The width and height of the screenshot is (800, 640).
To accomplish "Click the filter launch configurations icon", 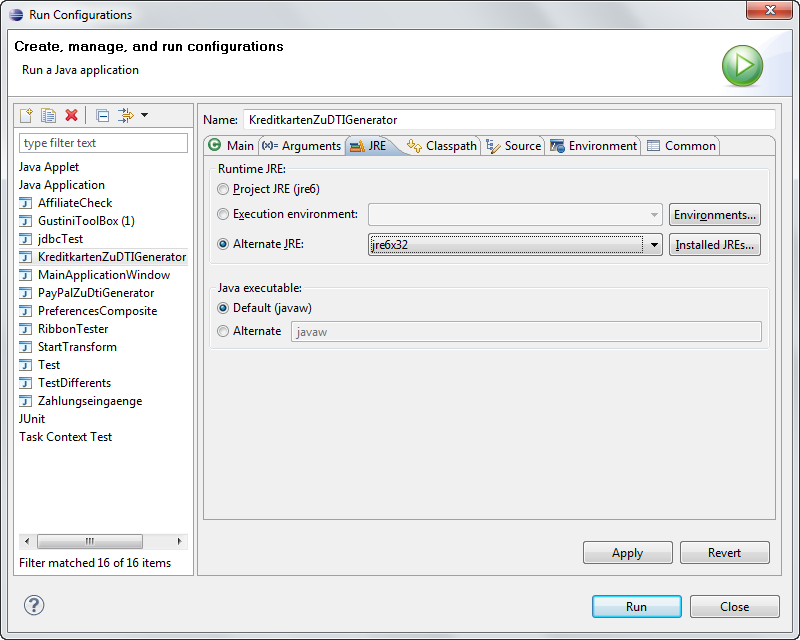I will coord(126,116).
